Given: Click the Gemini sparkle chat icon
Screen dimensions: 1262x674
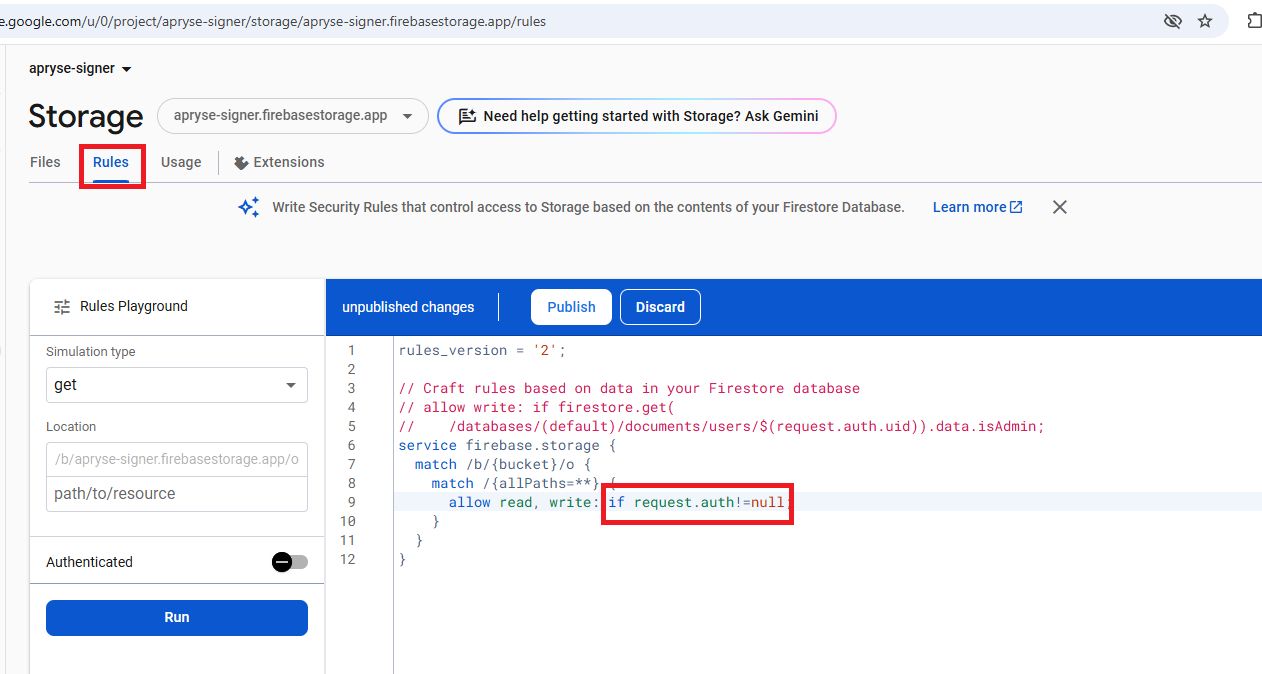Looking at the screenshot, I should click(x=467, y=116).
